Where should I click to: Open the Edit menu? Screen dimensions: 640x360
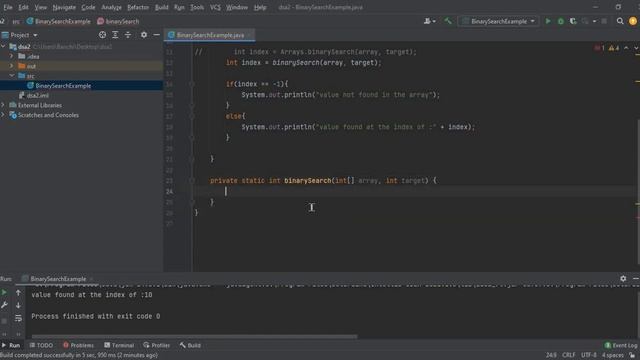pos(23,7)
